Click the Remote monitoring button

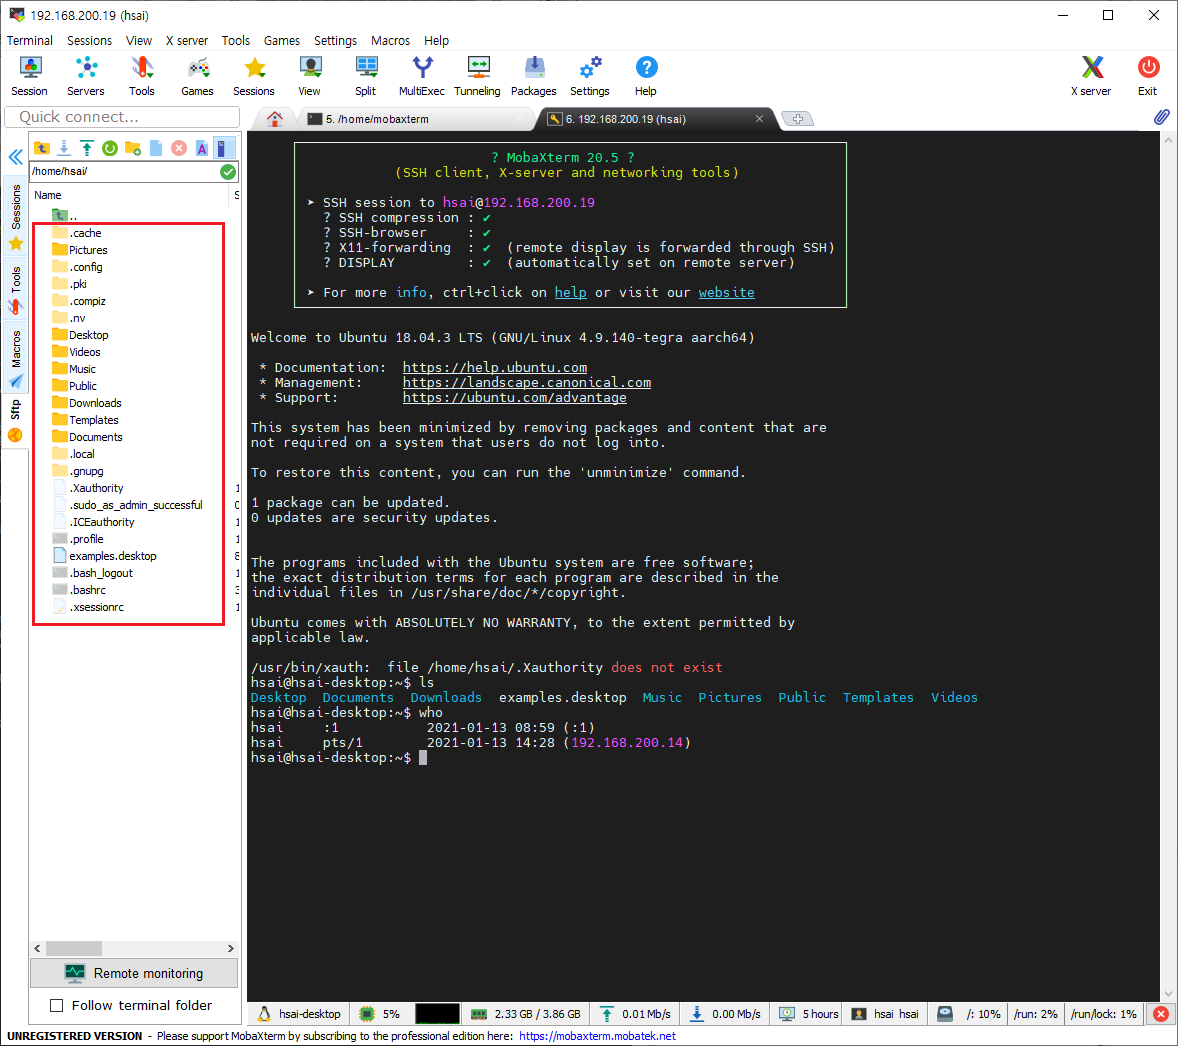click(134, 973)
